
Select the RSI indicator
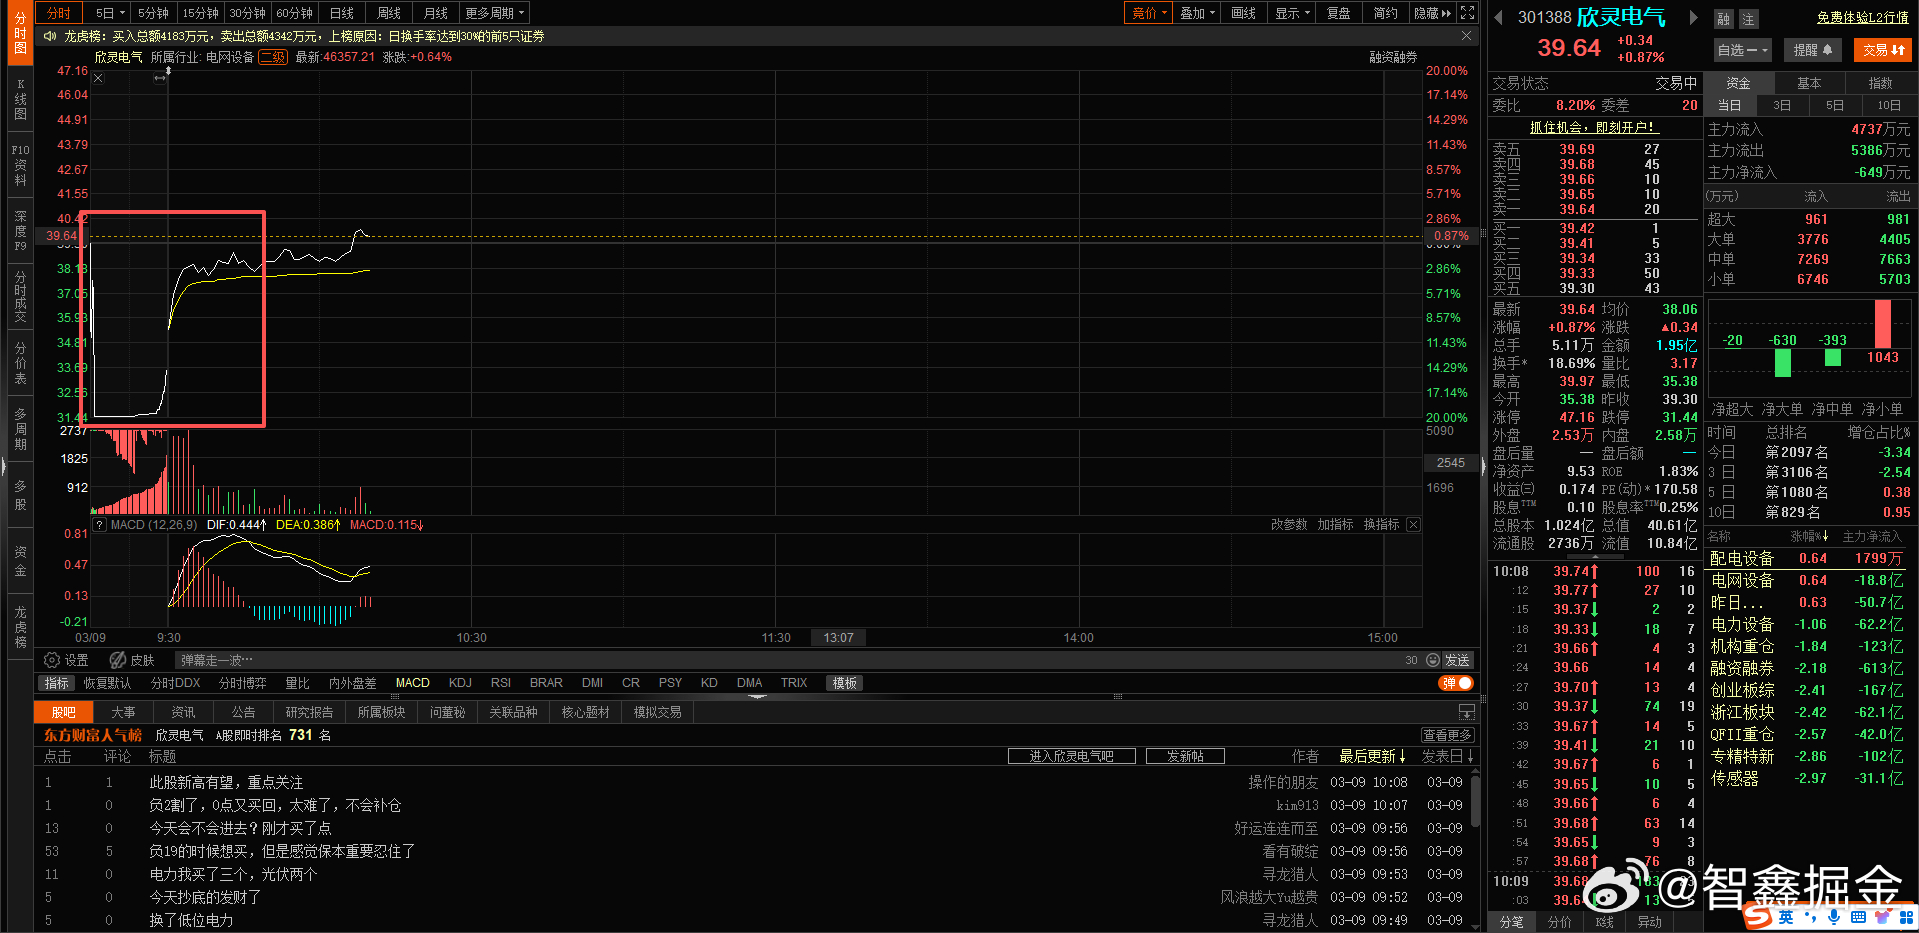[x=501, y=683]
